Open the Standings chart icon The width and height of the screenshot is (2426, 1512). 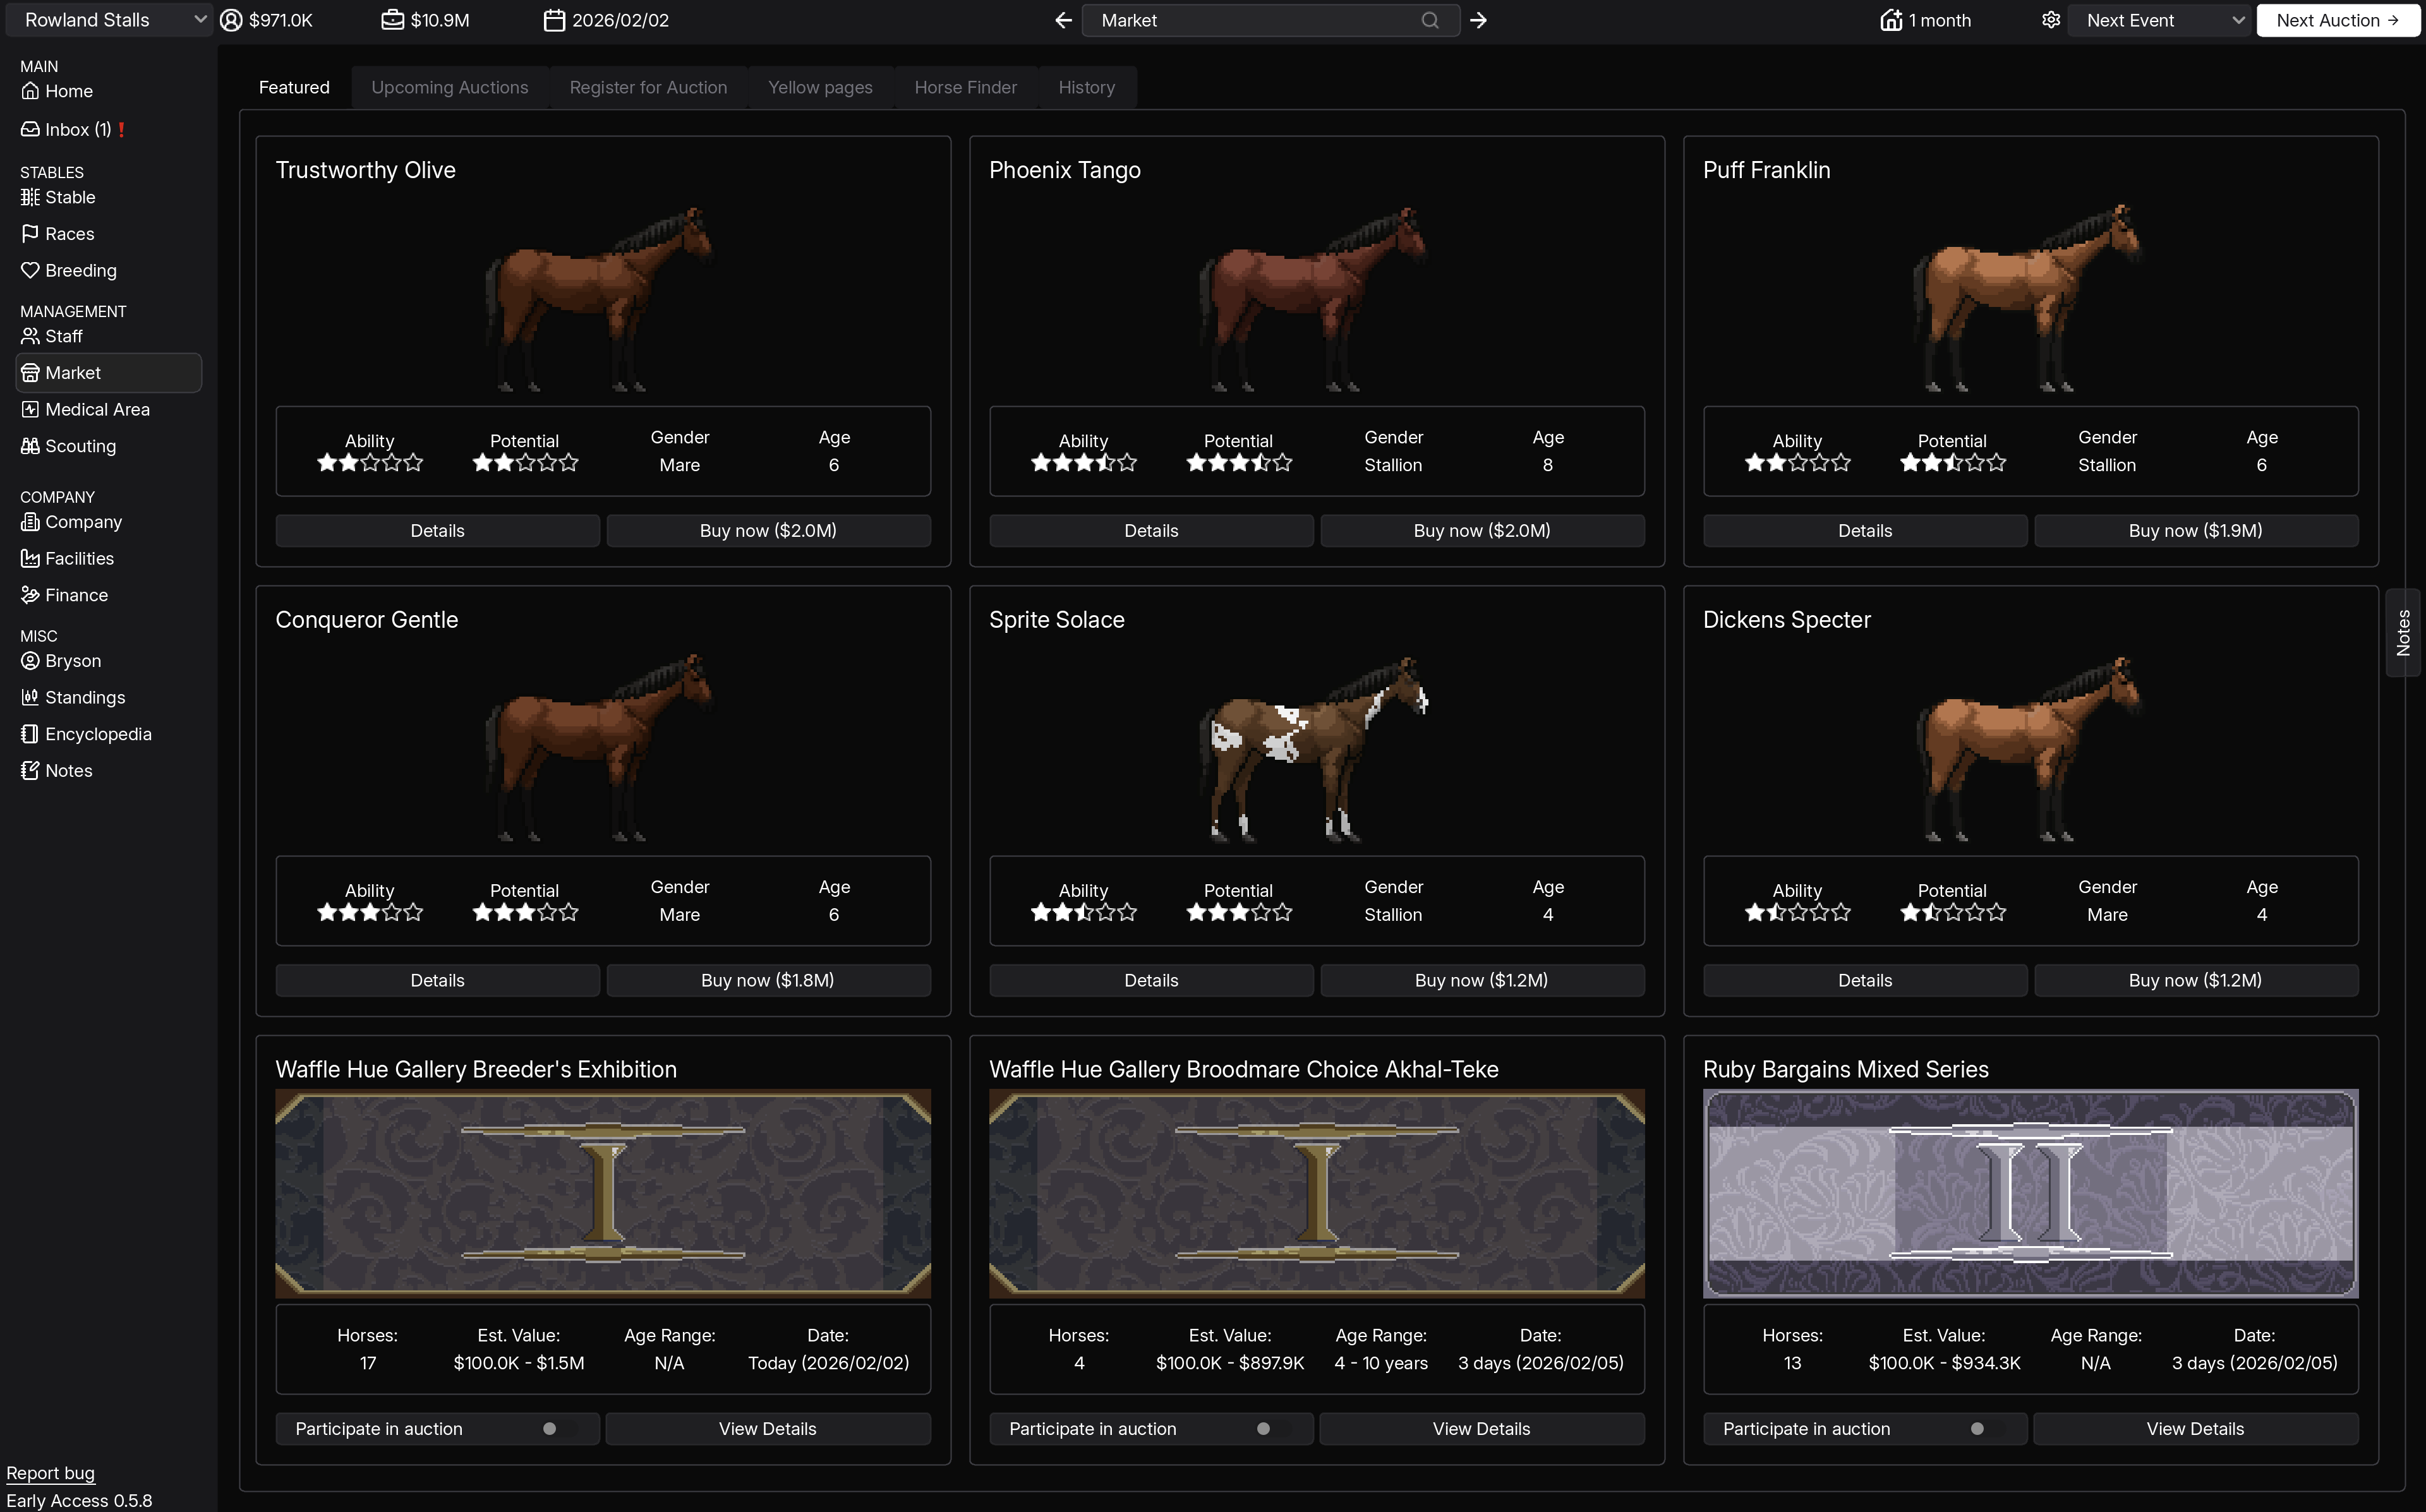point(30,697)
